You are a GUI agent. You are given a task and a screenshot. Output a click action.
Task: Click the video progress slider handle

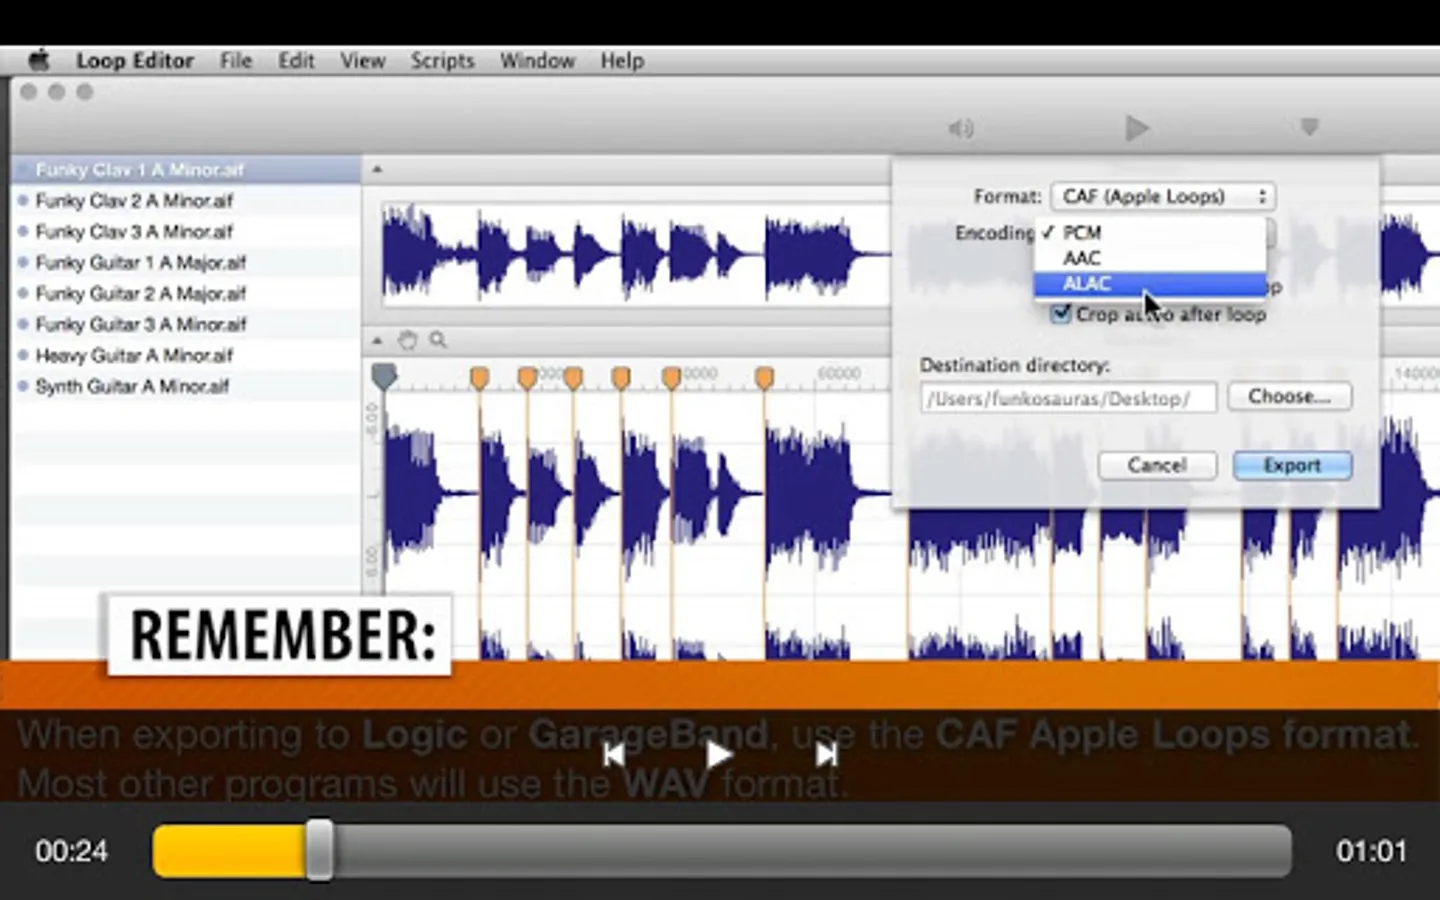pyautogui.click(x=320, y=851)
